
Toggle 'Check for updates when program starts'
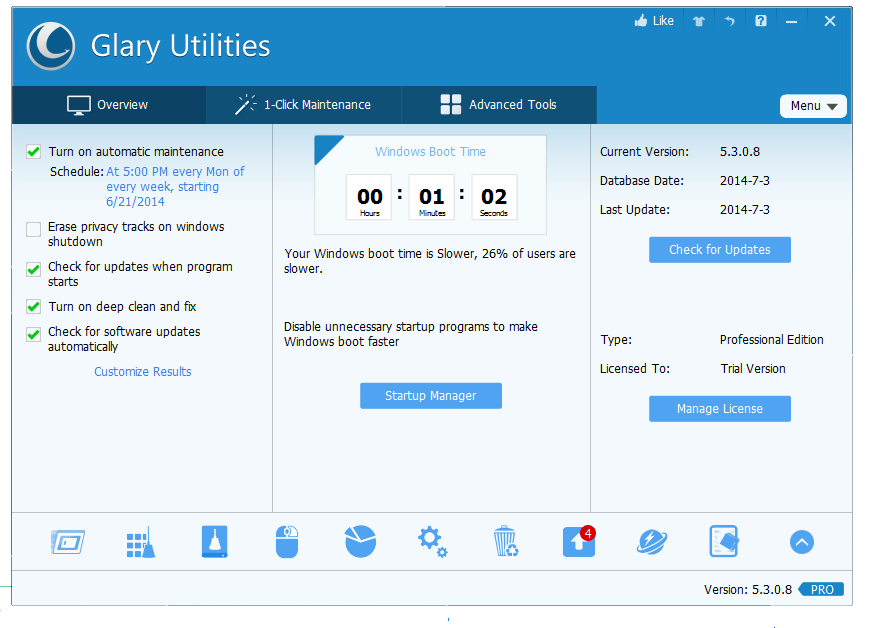point(34,269)
